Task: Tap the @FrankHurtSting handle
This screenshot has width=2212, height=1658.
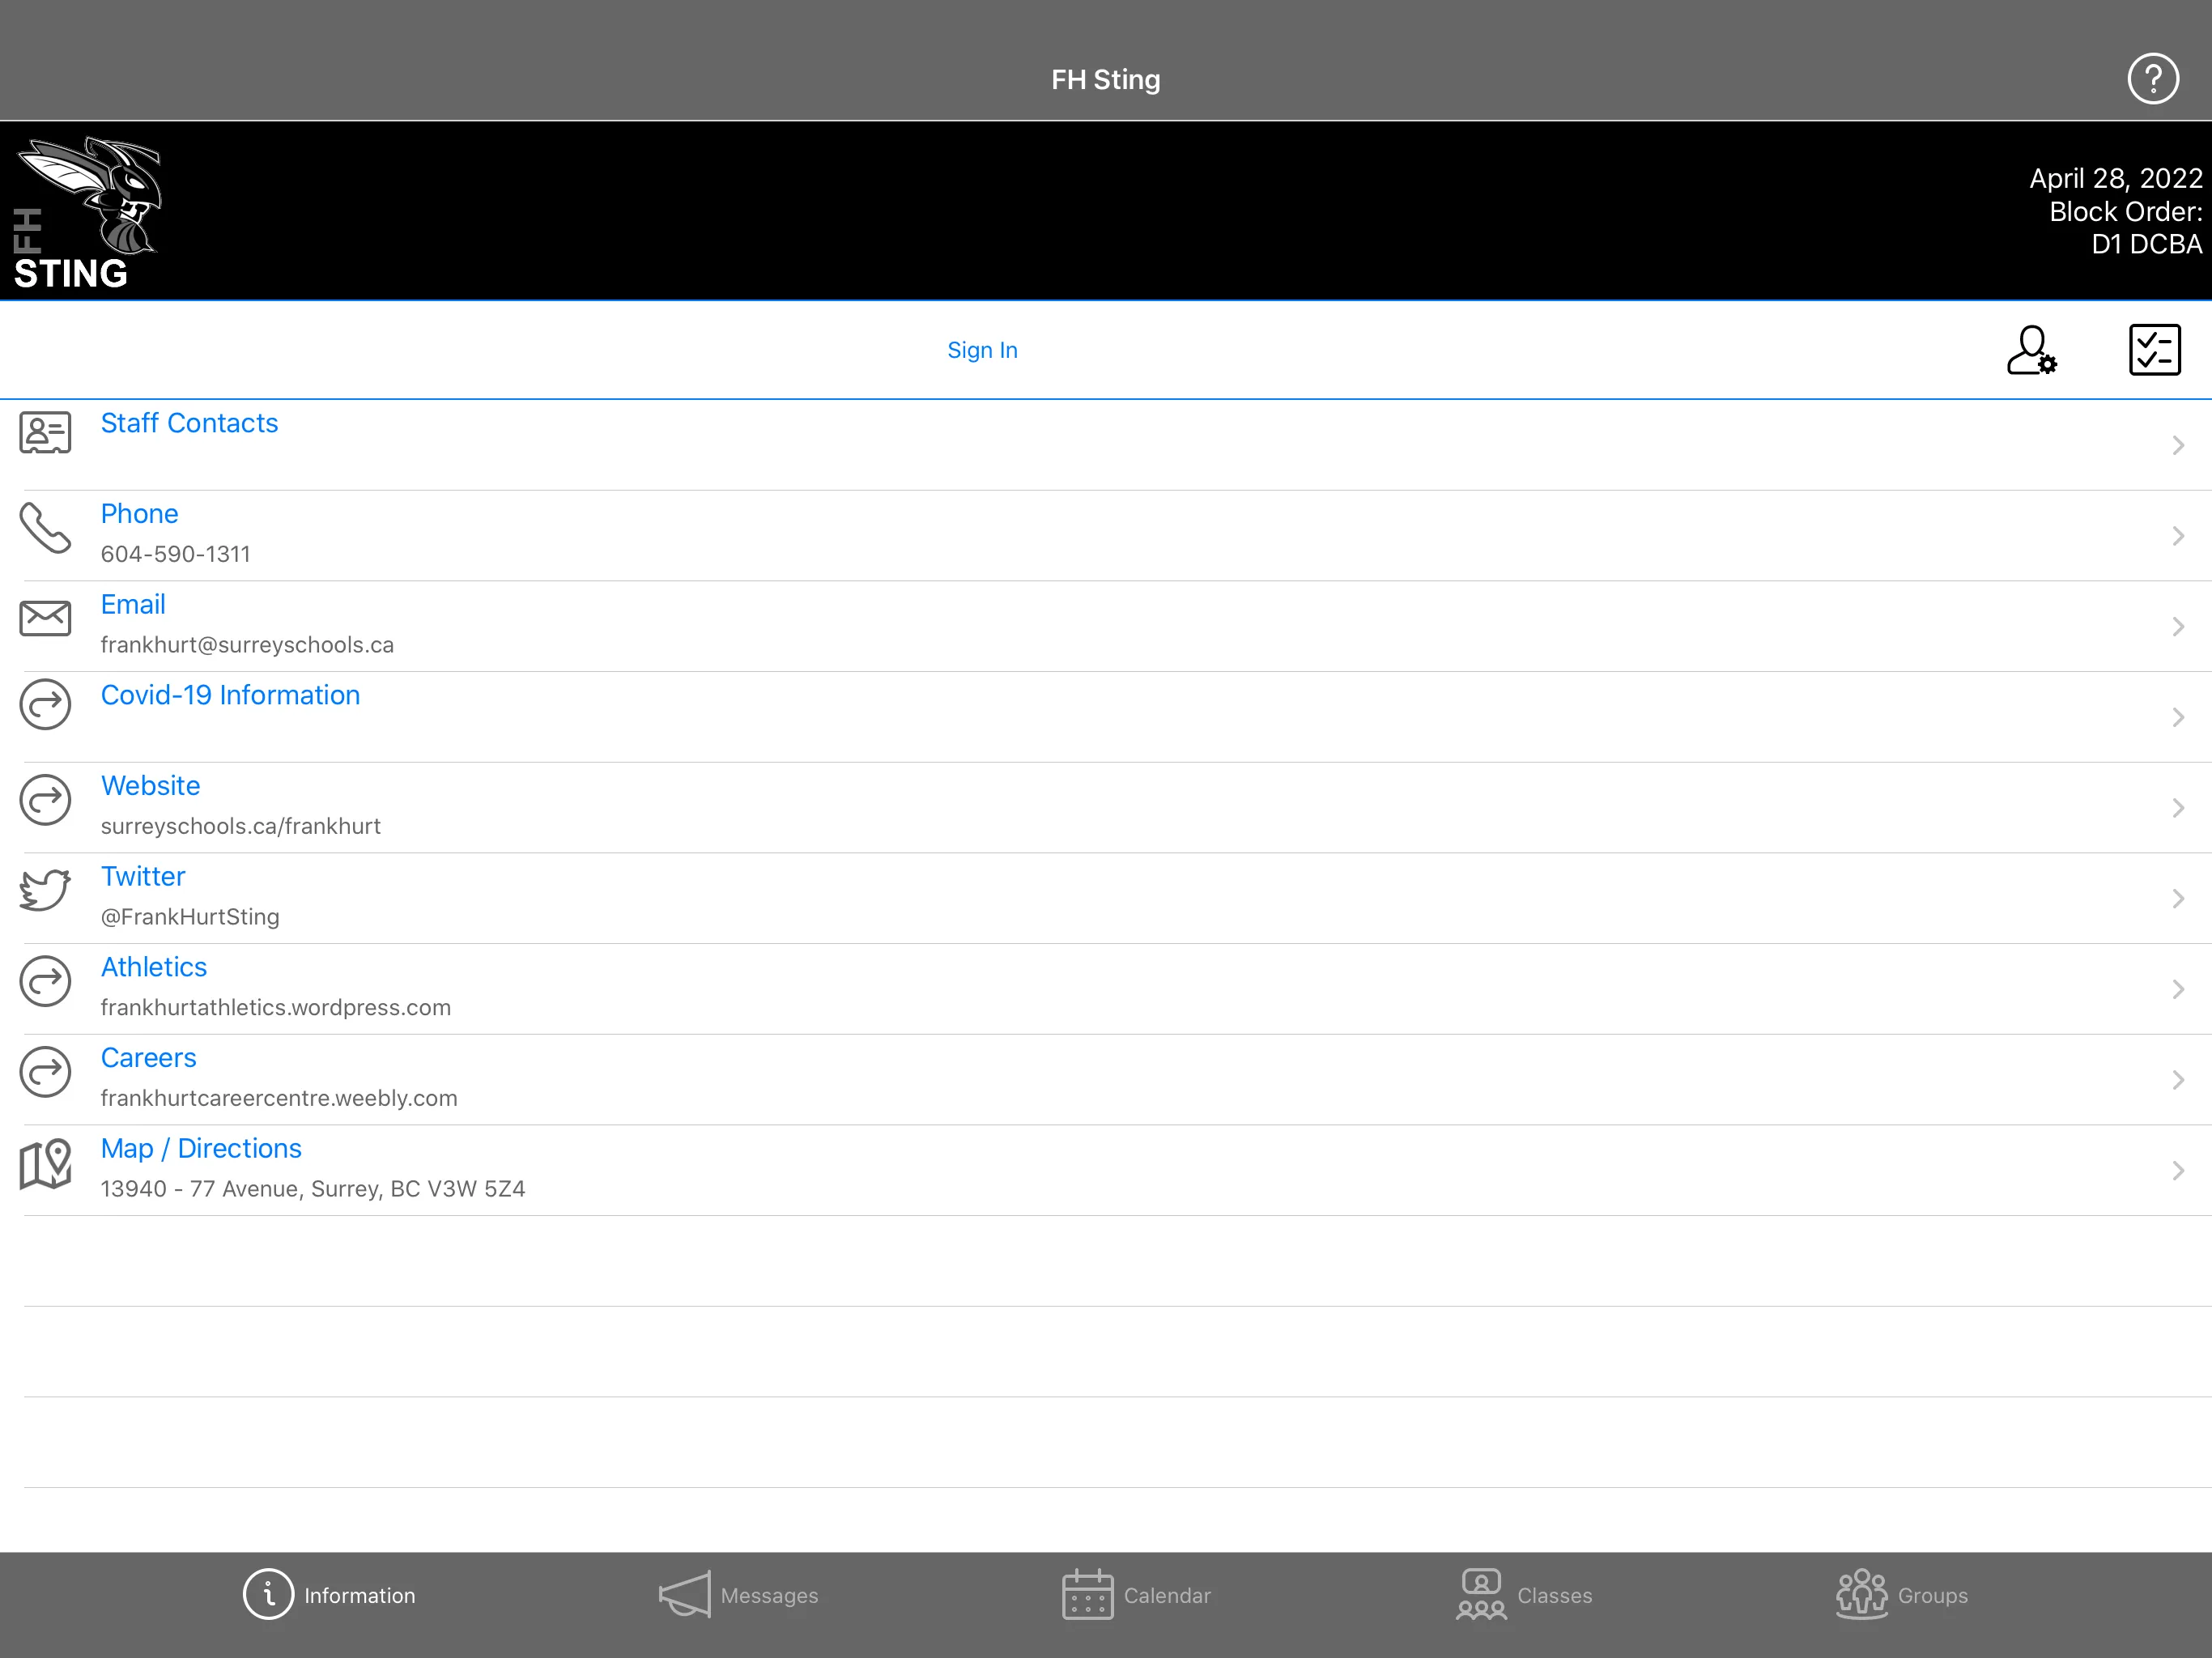Action: (190, 917)
